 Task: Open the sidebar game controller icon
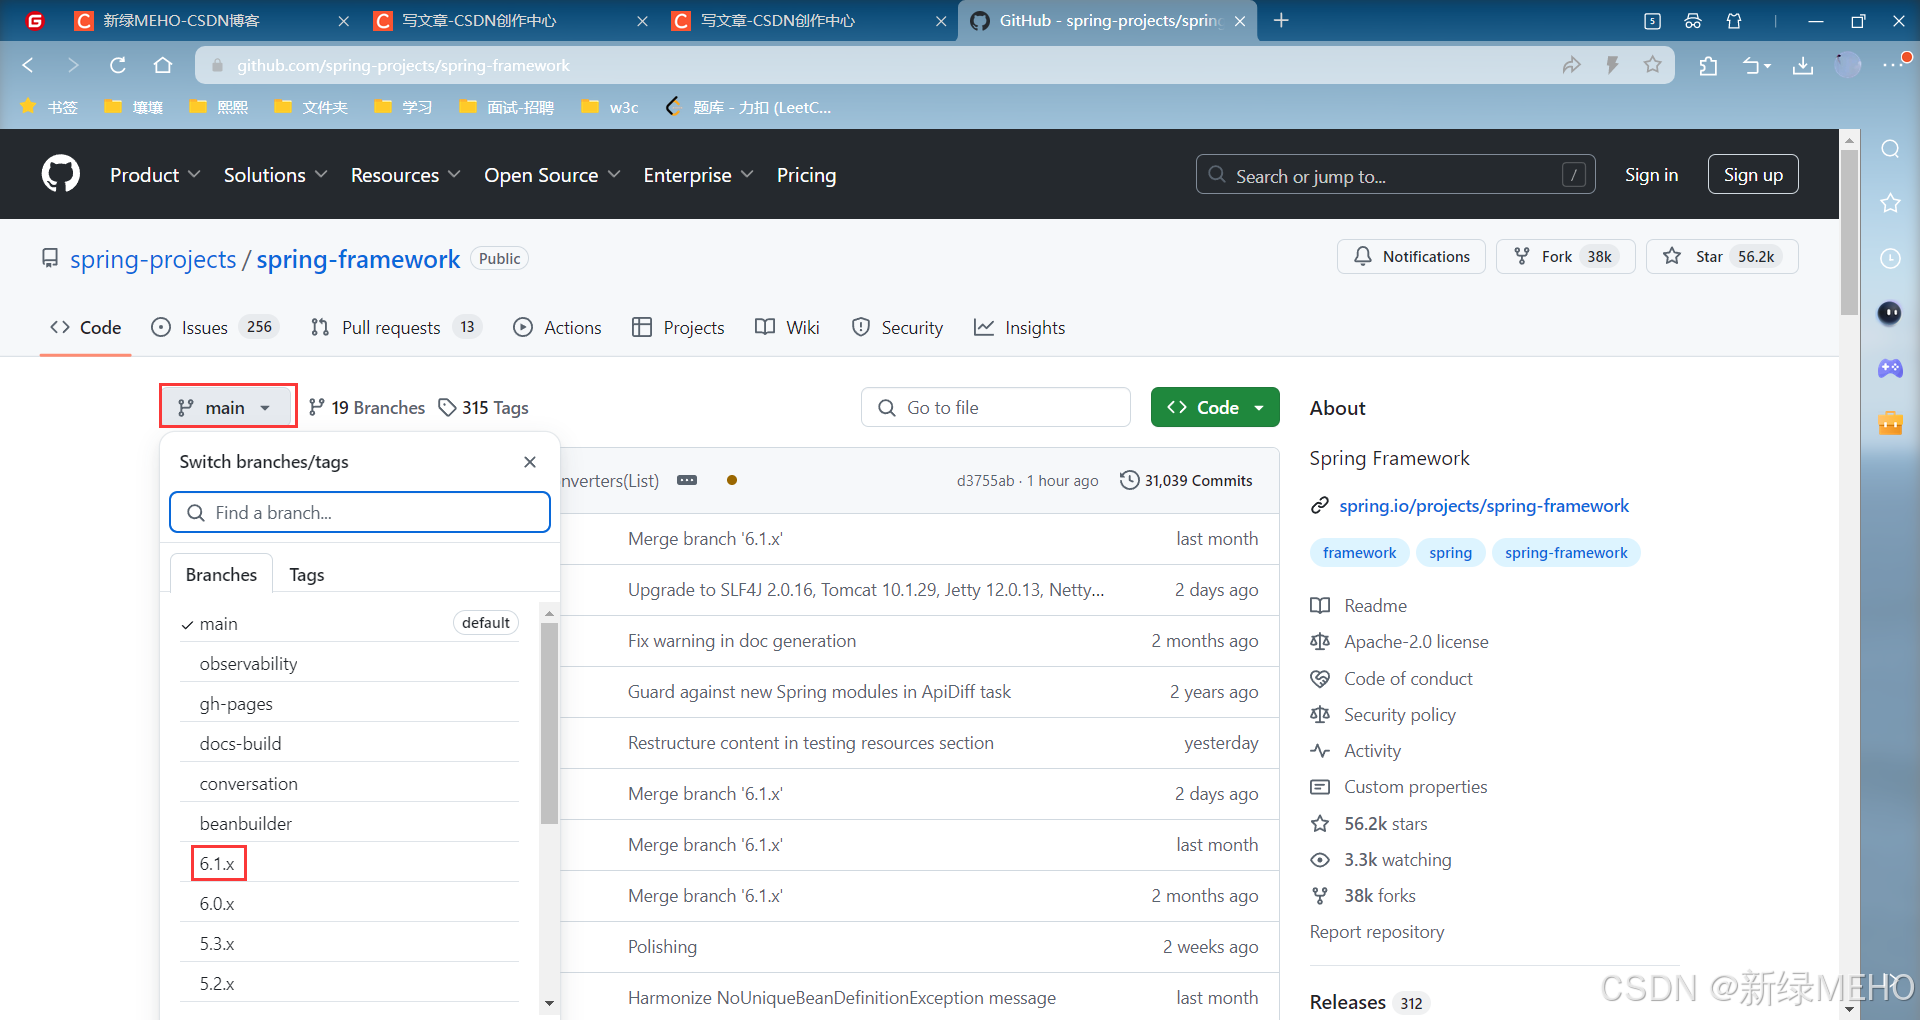coord(1890,368)
